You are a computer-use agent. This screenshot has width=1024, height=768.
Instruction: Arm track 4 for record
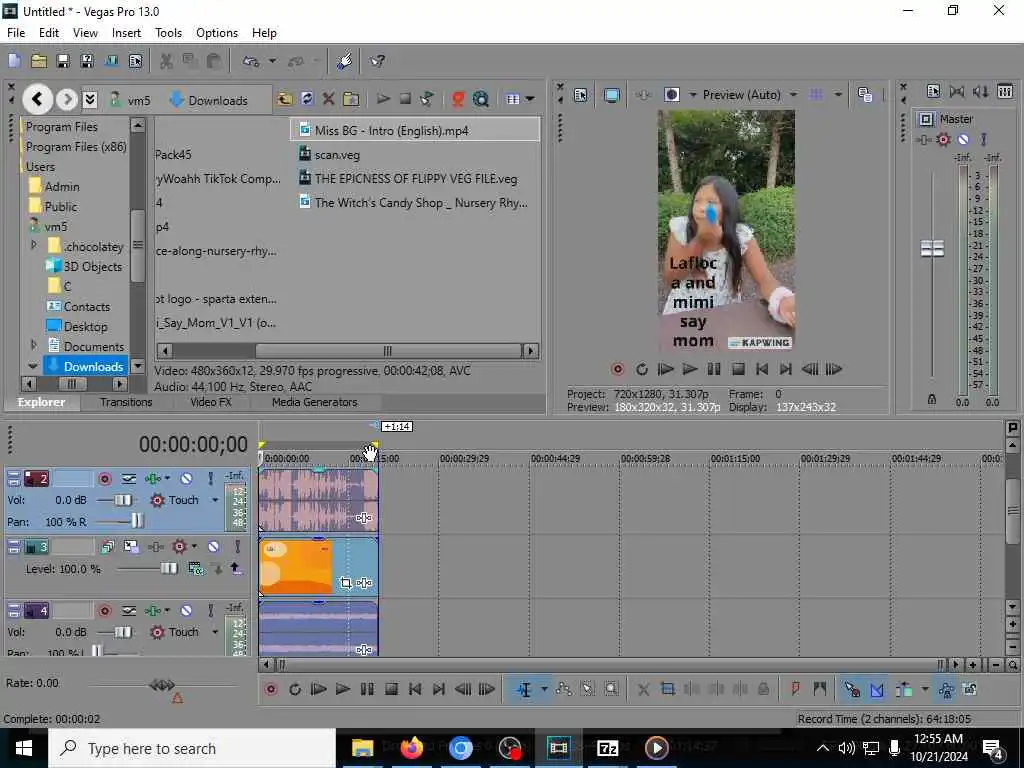tap(104, 611)
